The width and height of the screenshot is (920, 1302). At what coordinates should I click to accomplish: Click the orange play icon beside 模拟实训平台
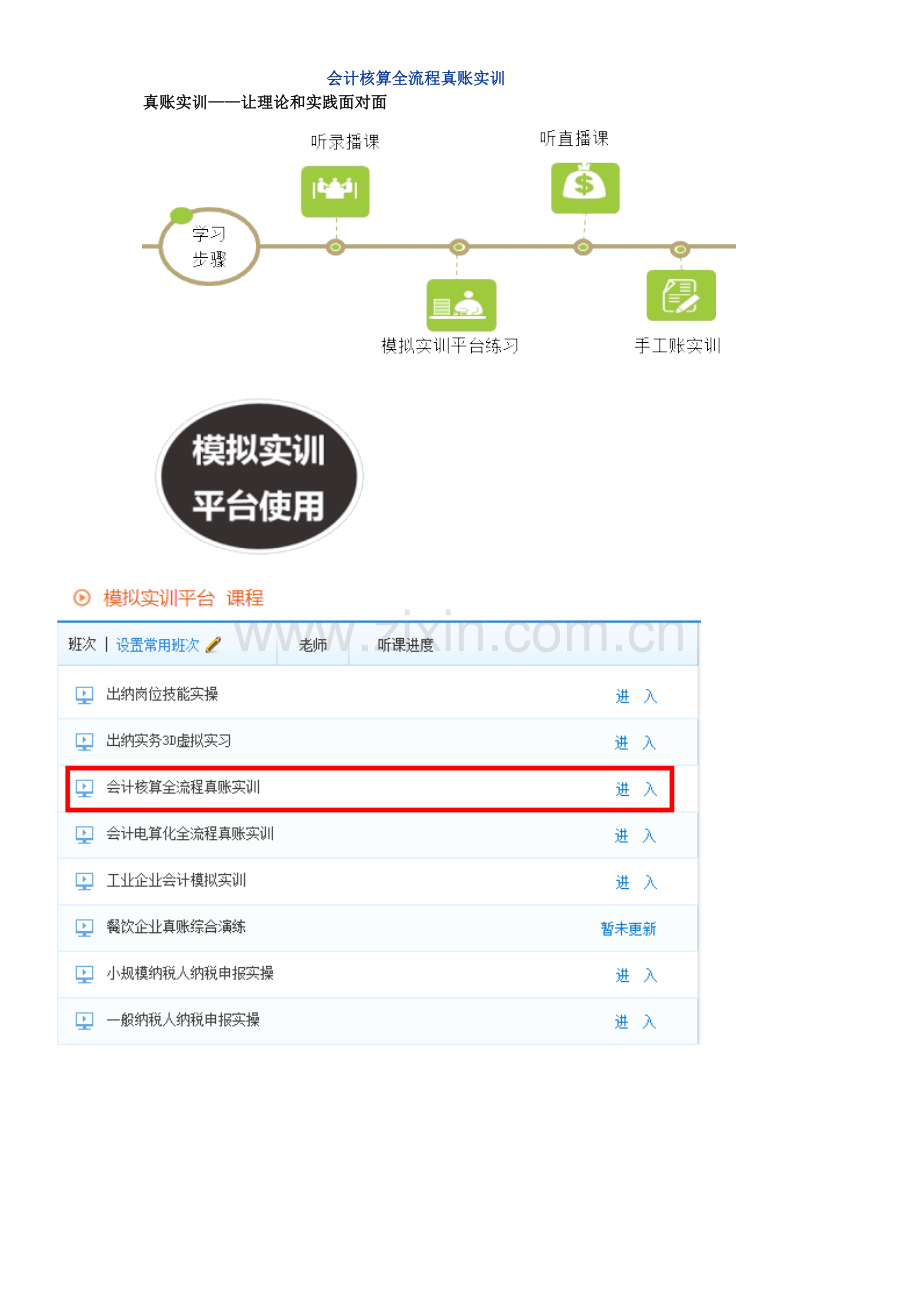coord(82,598)
